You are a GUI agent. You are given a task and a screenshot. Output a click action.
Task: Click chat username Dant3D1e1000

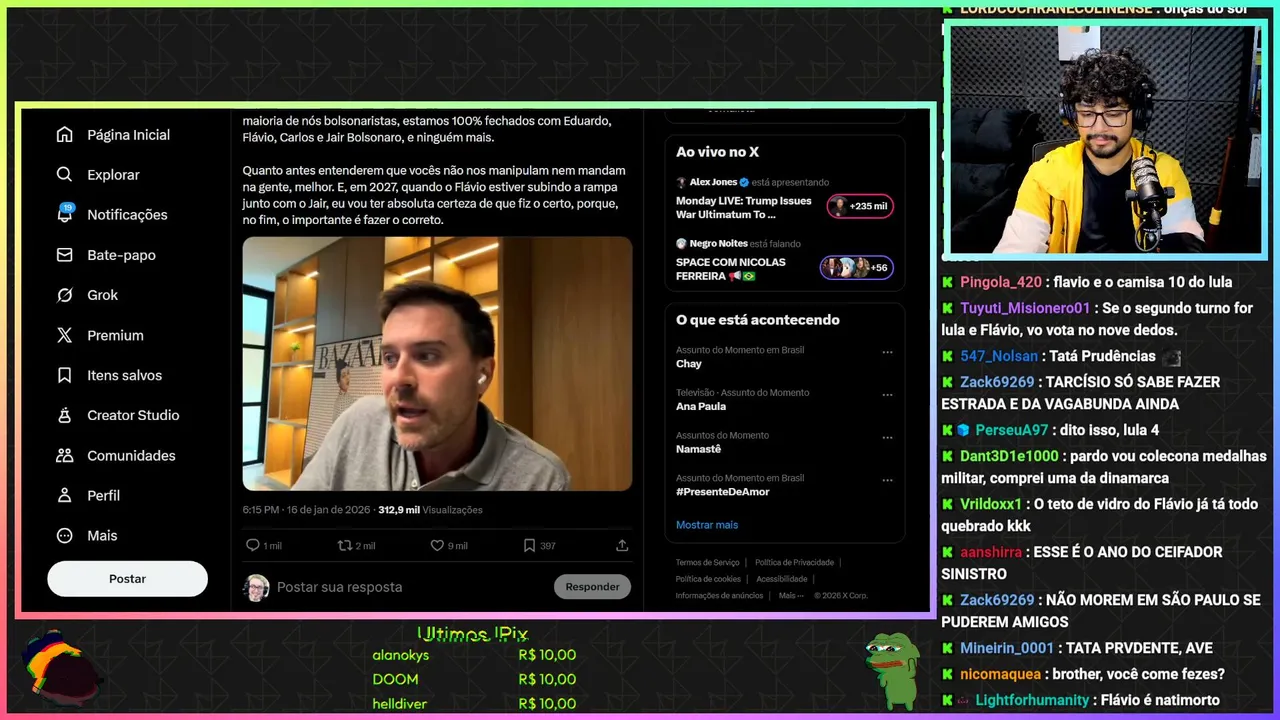1009,456
